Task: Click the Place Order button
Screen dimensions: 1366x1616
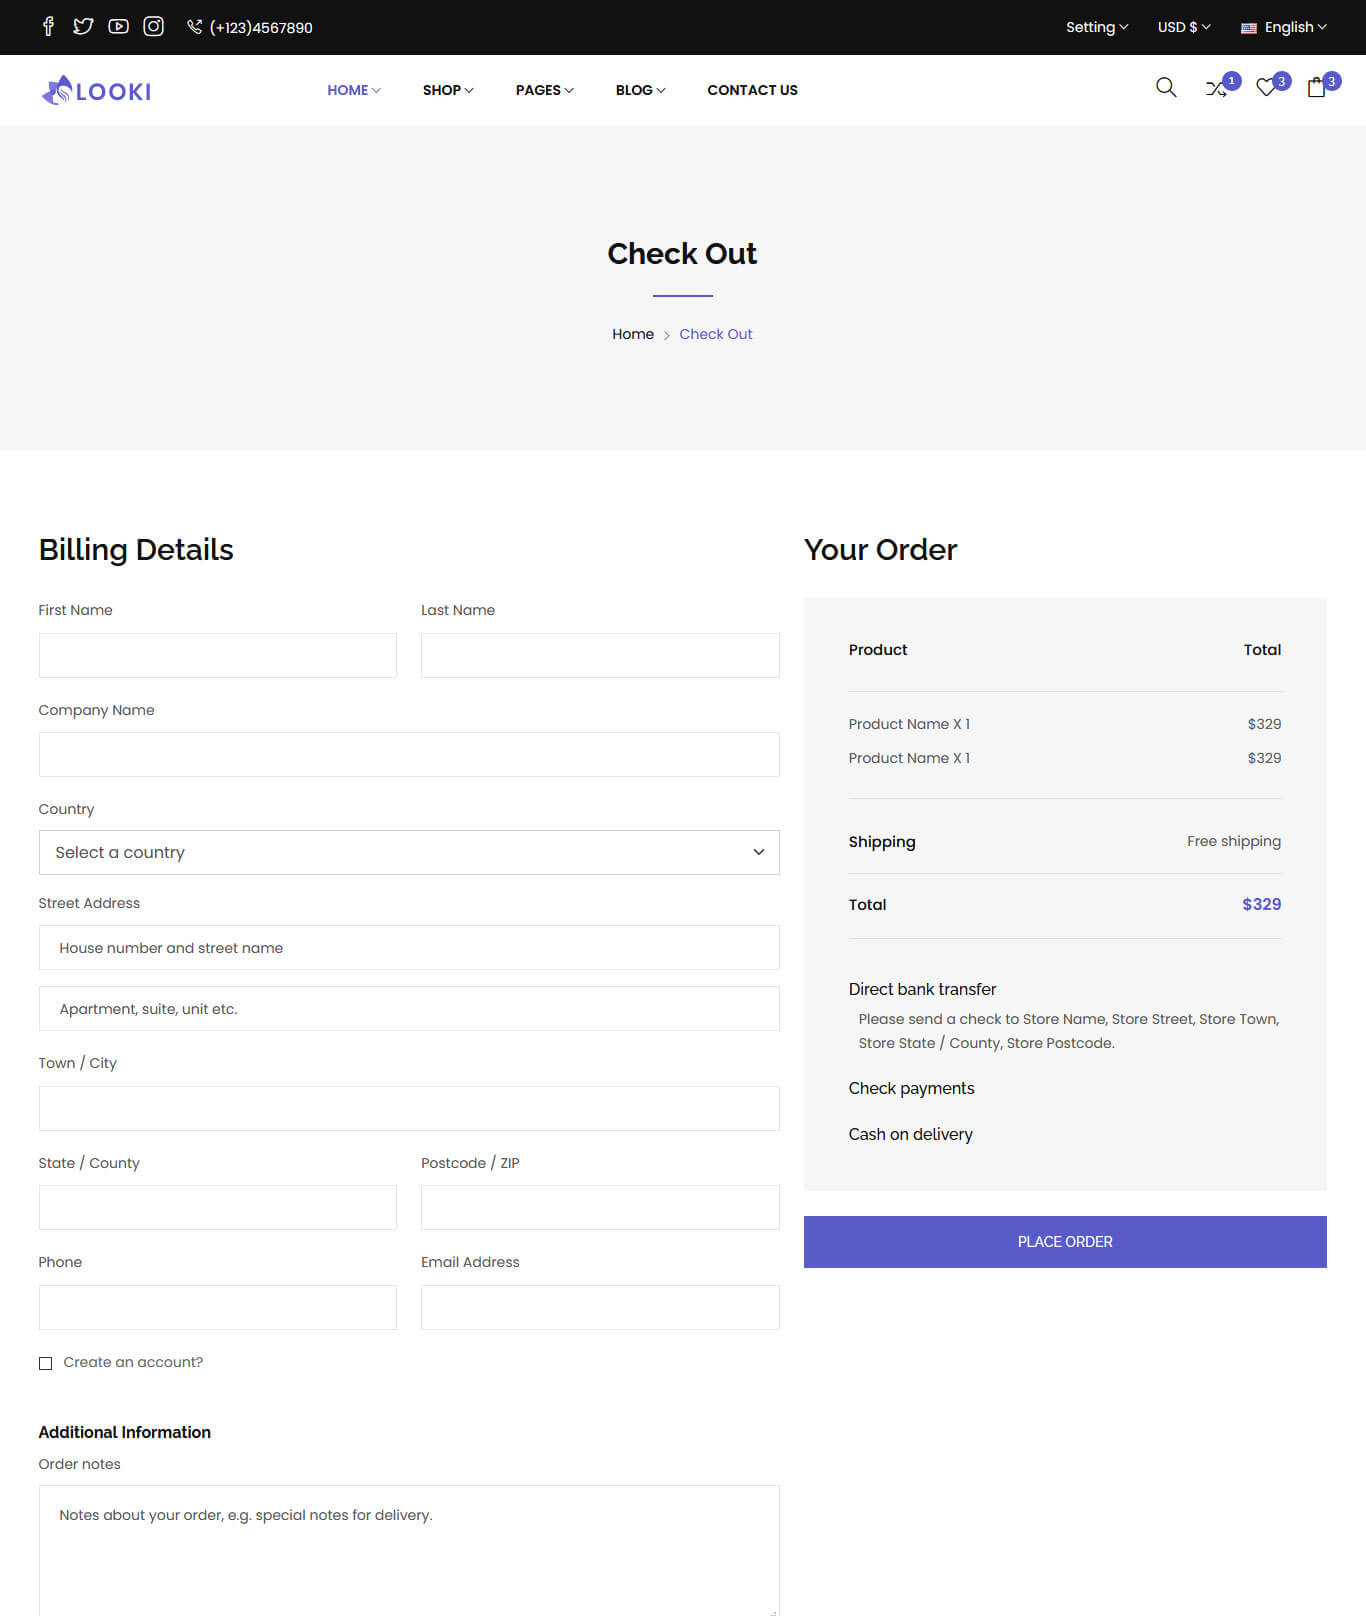Action: pos(1064,1241)
